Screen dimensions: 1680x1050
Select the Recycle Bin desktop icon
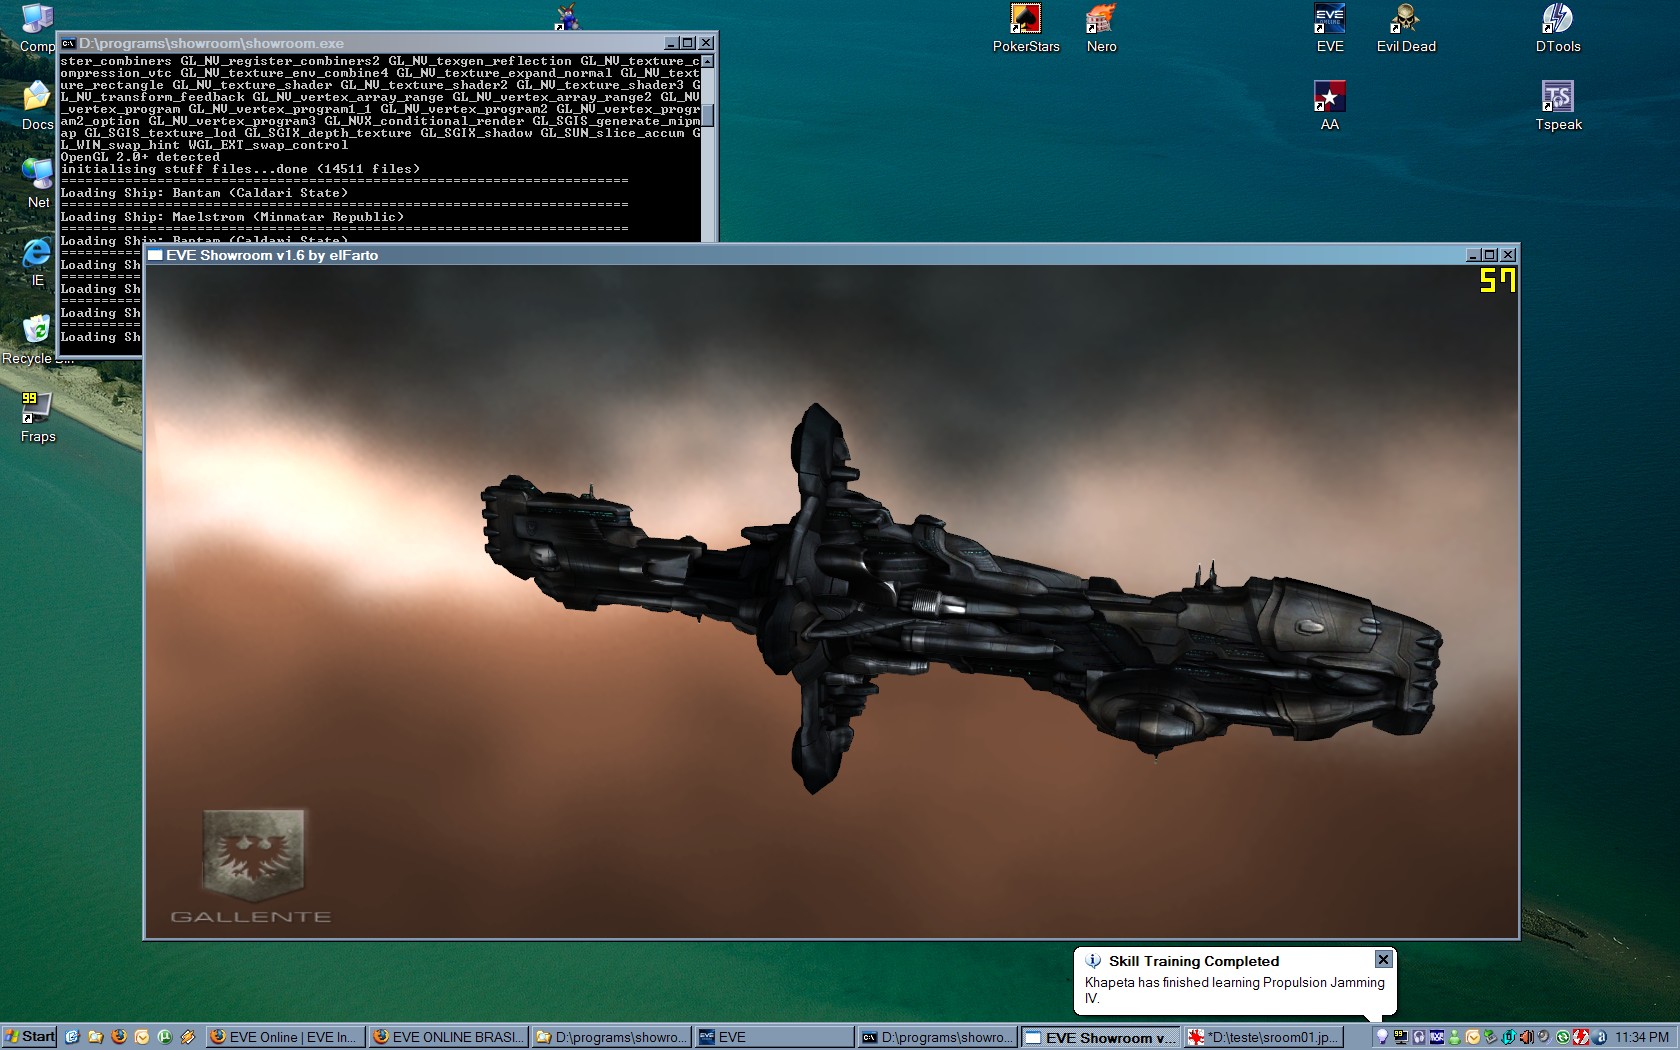click(x=38, y=340)
